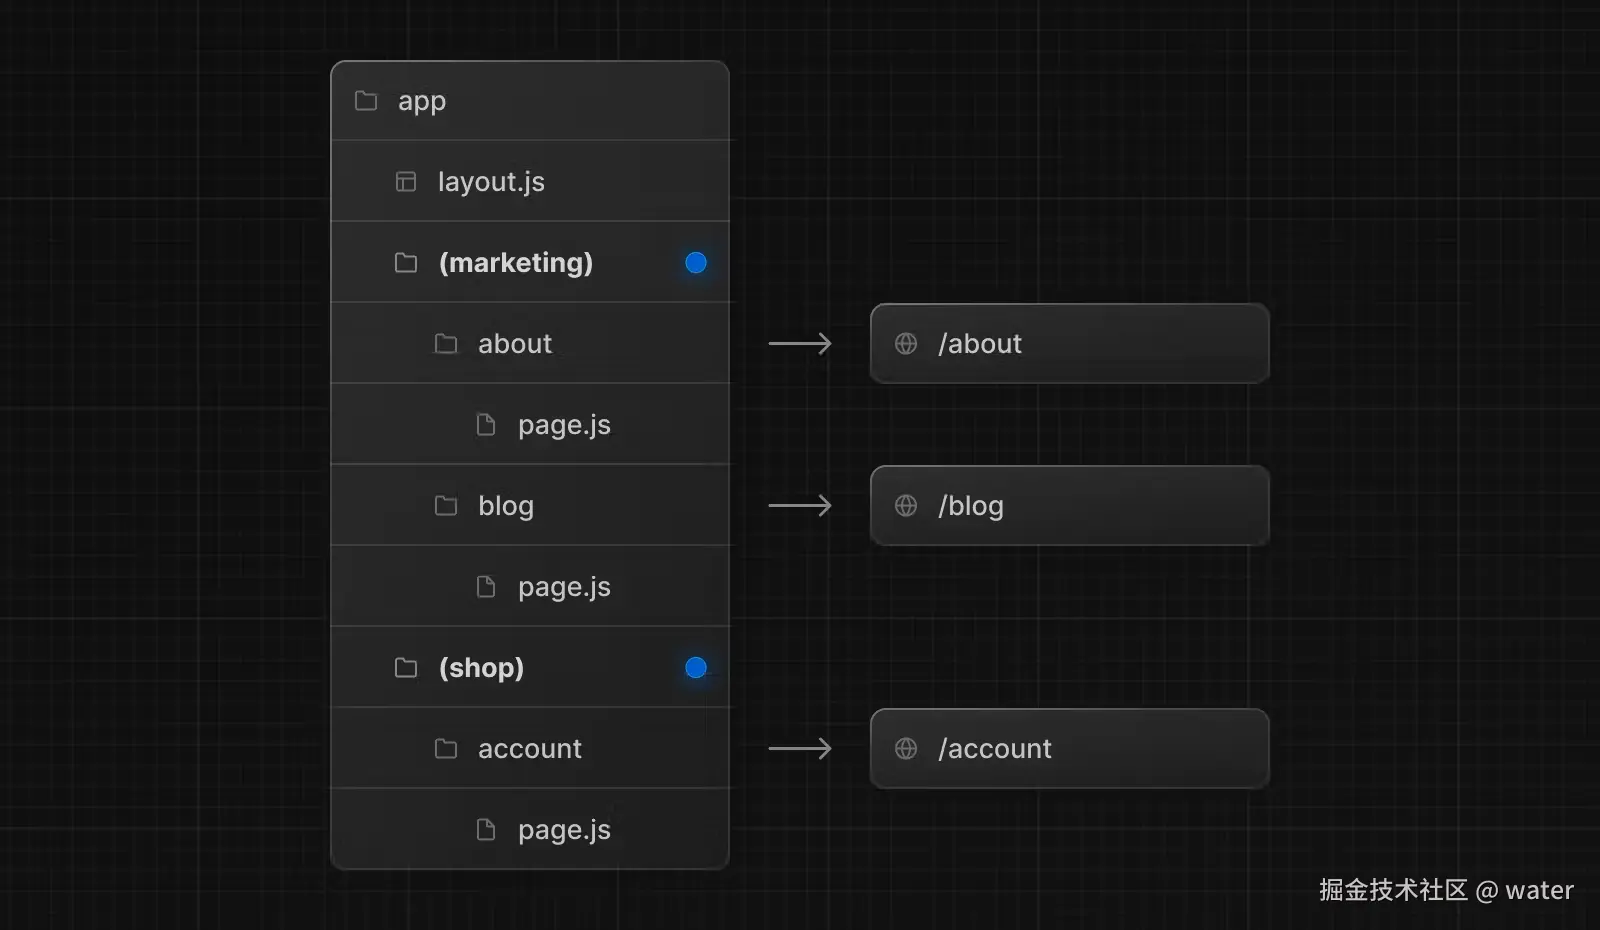Screen dimensions: 1600x930
Task: Click the folder icon beside app
Action: click(x=366, y=101)
